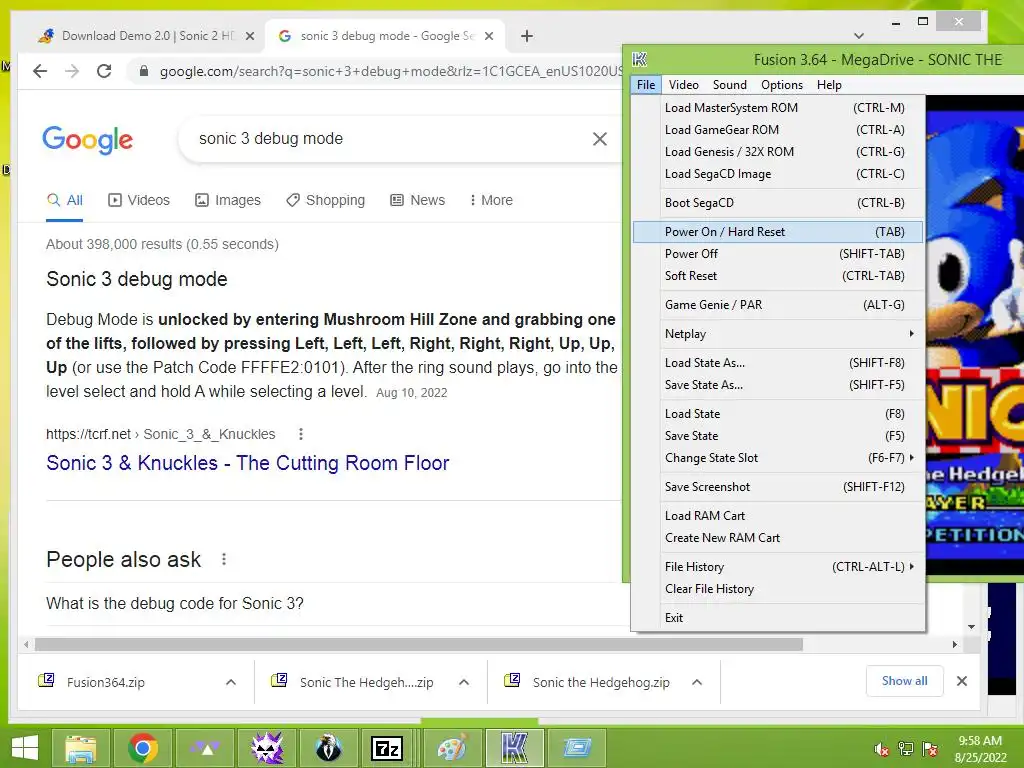Select Load MasterSystem ROM
Image resolution: width=1024 pixels, height=768 pixels.
(x=778, y=108)
